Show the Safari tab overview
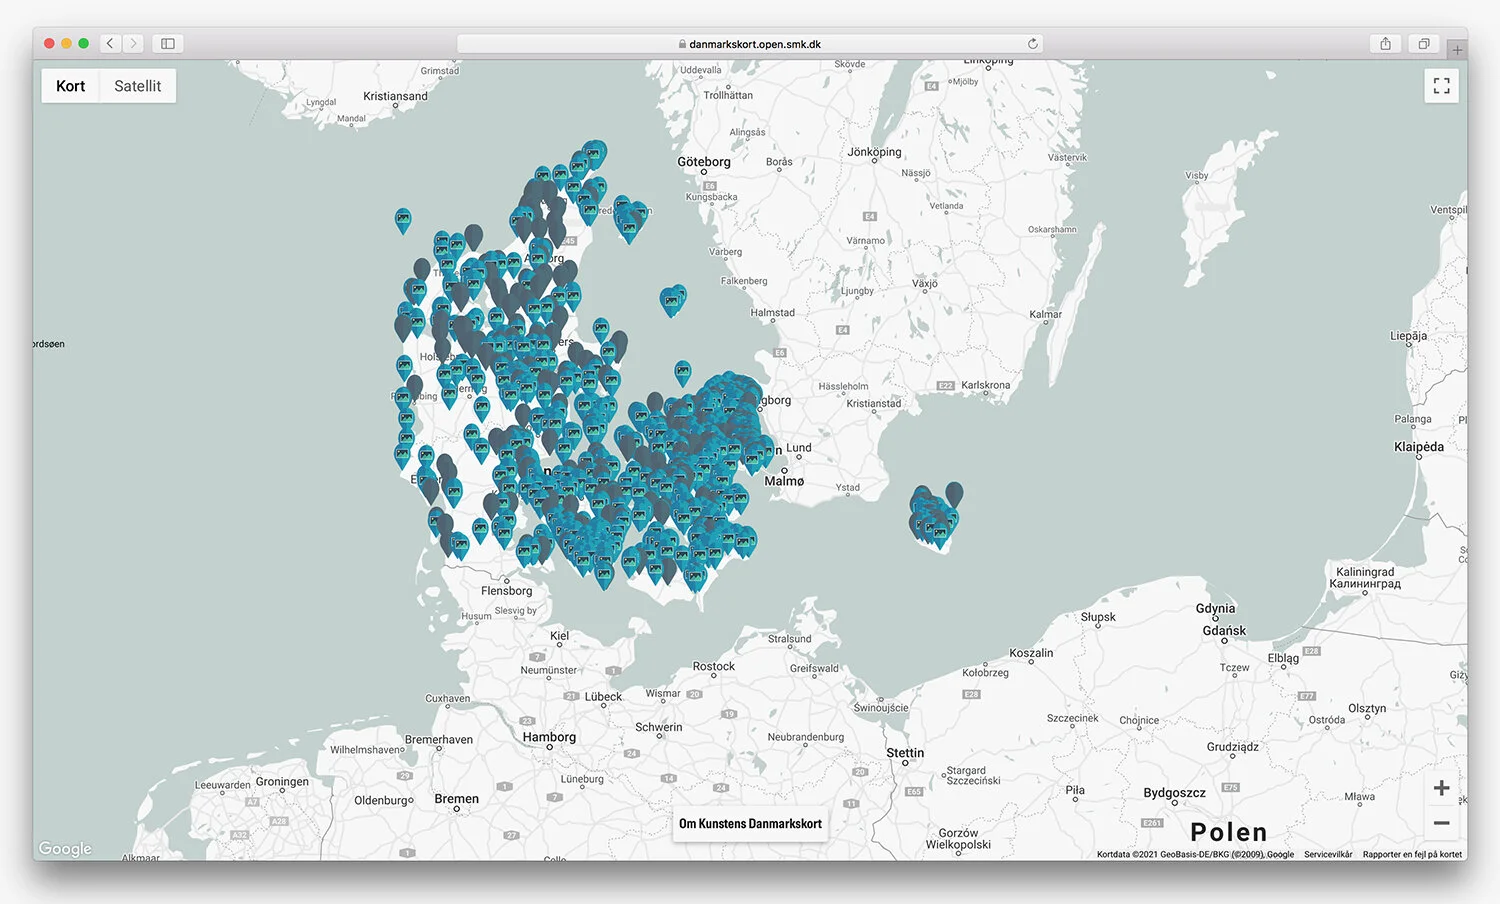 point(1423,43)
